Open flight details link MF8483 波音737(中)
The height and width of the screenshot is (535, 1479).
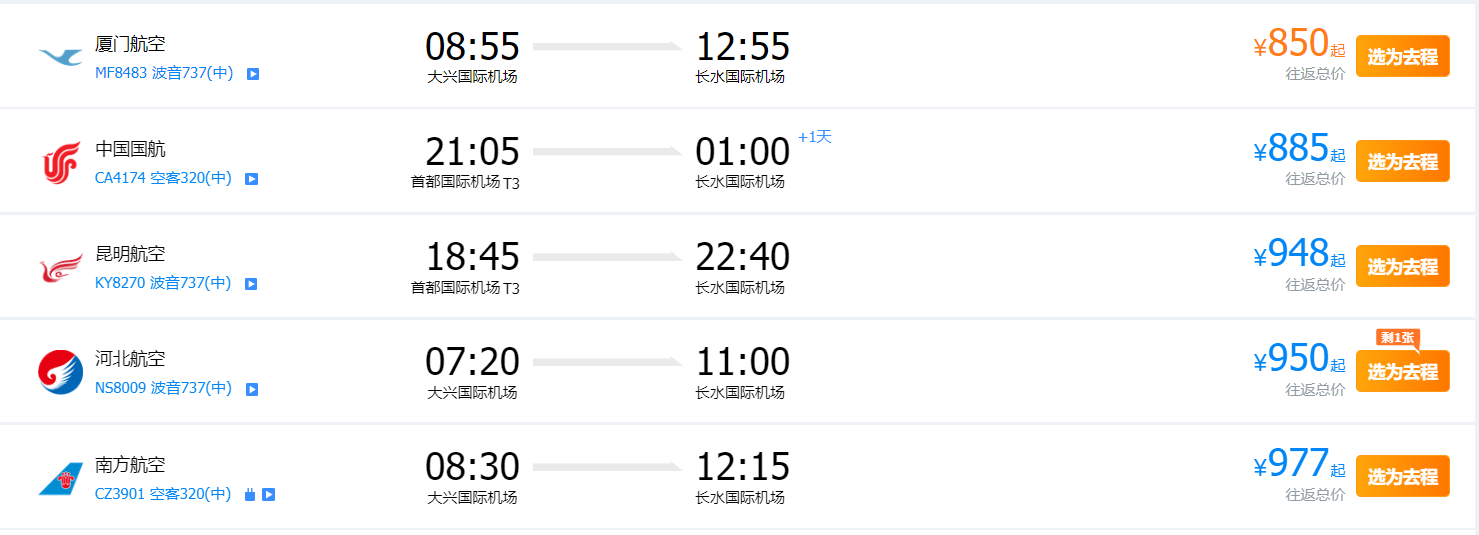click(x=164, y=73)
